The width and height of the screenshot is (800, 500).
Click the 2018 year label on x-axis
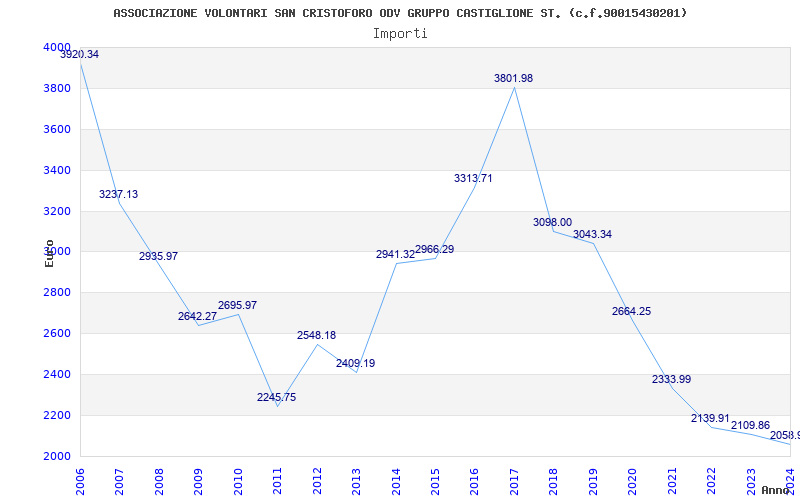point(554,481)
